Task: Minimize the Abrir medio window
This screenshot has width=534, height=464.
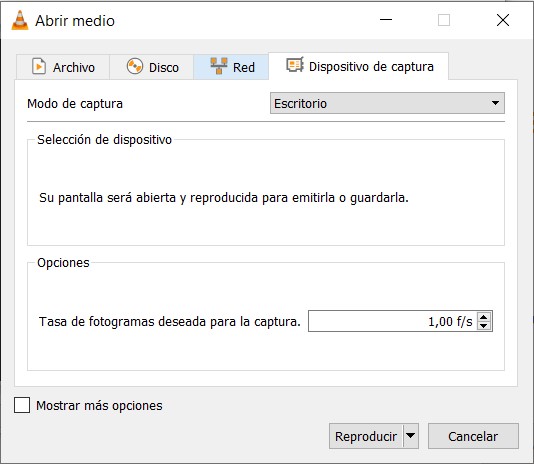Action: tap(386, 20)
